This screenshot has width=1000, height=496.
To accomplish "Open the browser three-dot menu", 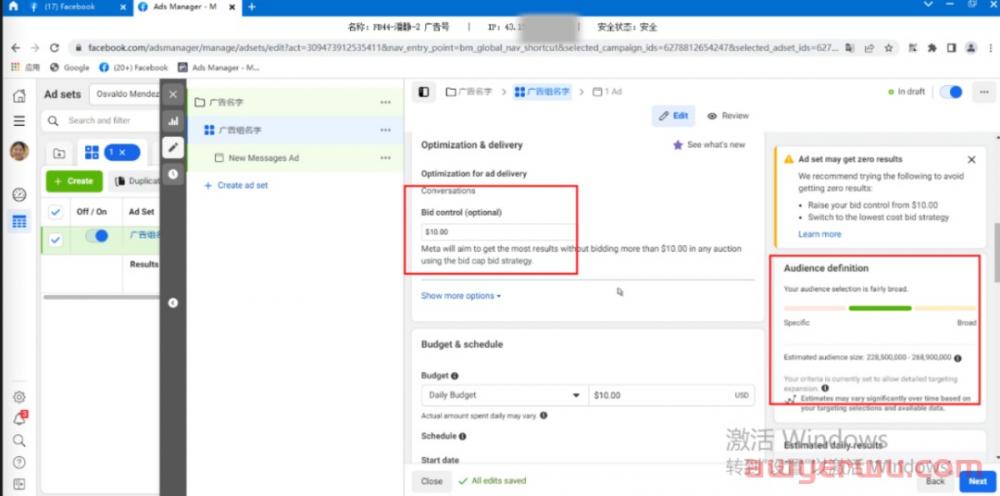I will coord(989,48).
